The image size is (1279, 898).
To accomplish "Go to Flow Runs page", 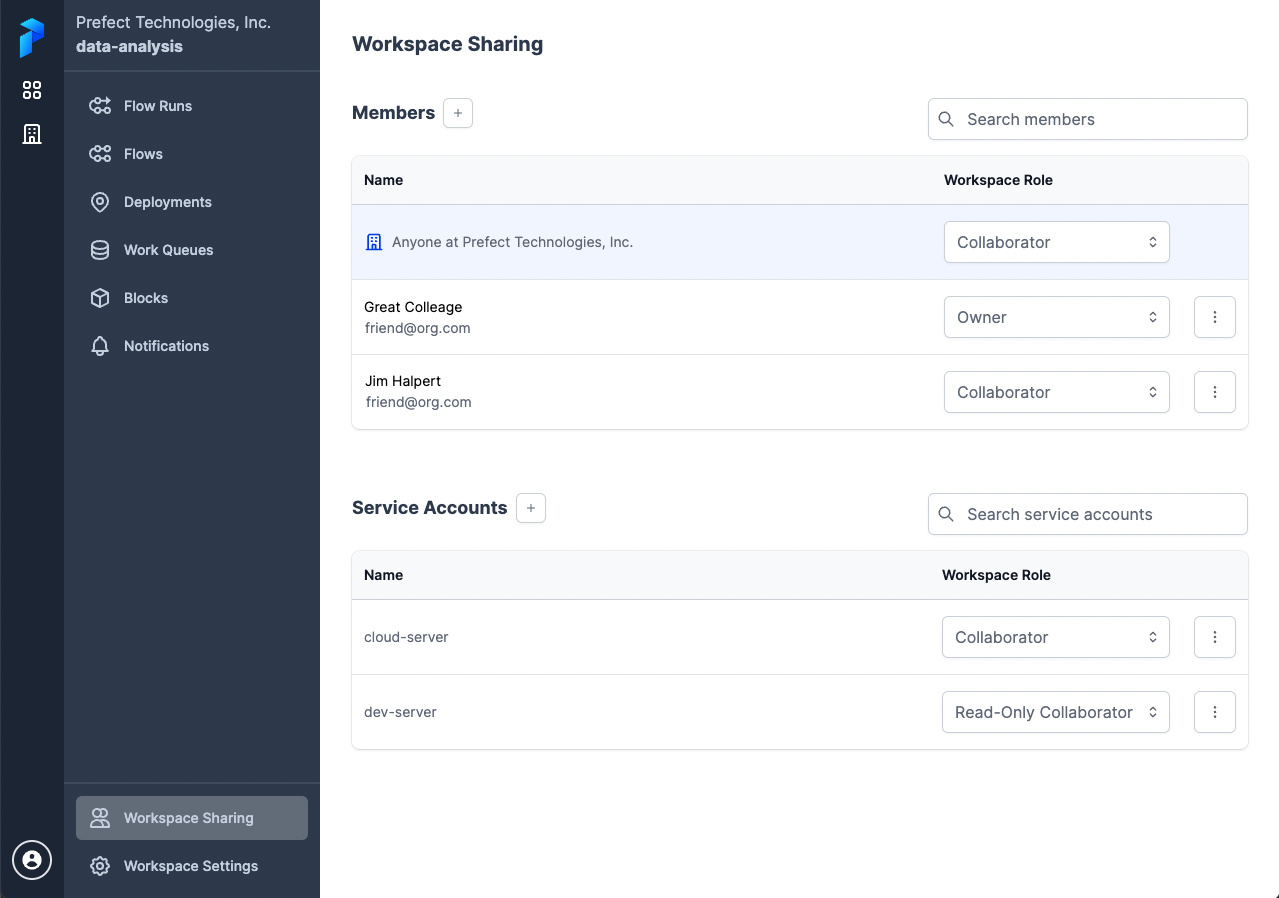I will 192,106.
